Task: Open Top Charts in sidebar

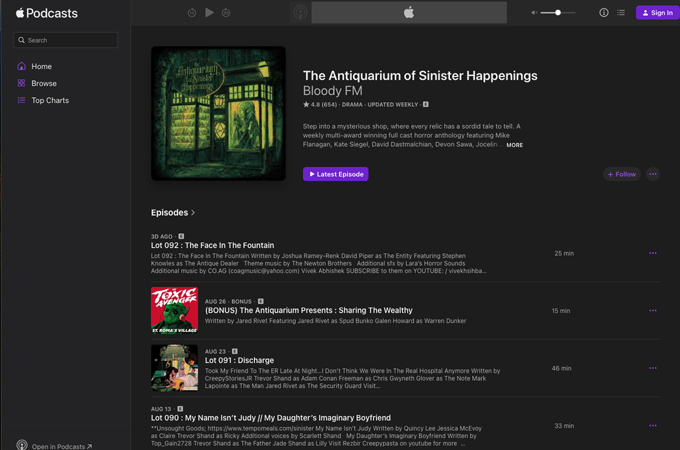Action: point(50,100)
